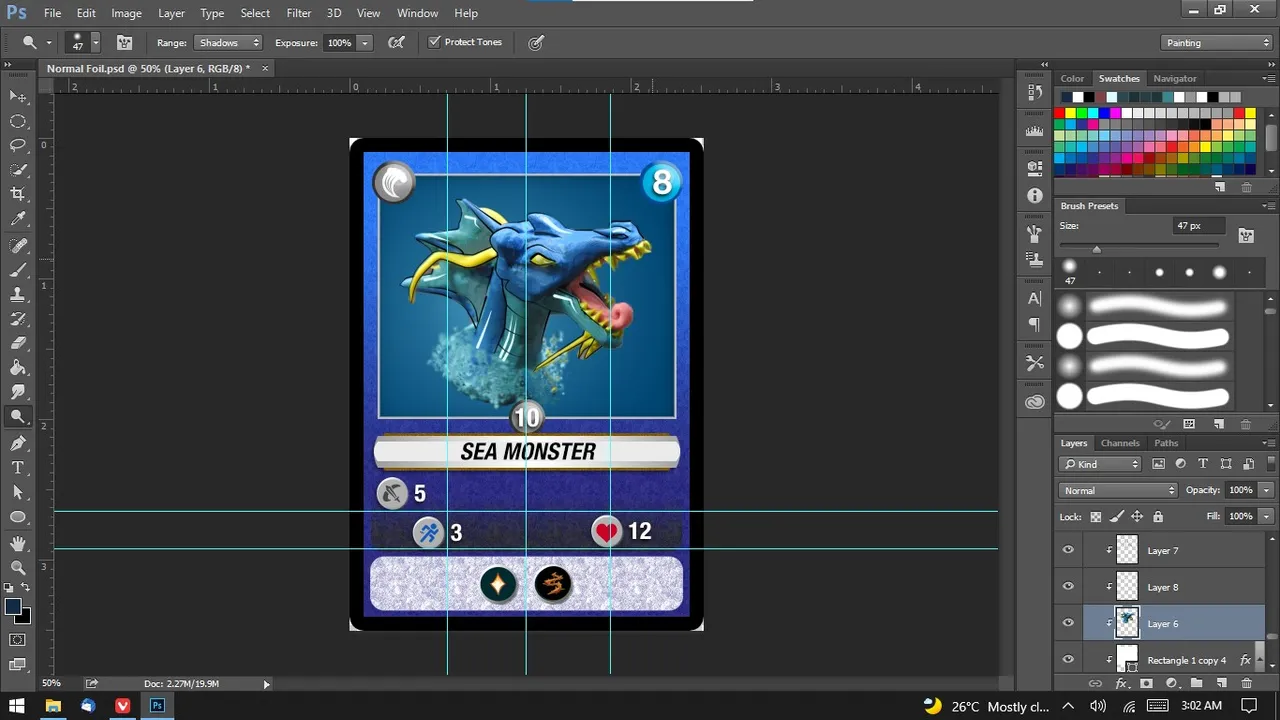1280x720 pixels.
Task: Switch to the Channels tab
Action: 1120,443
